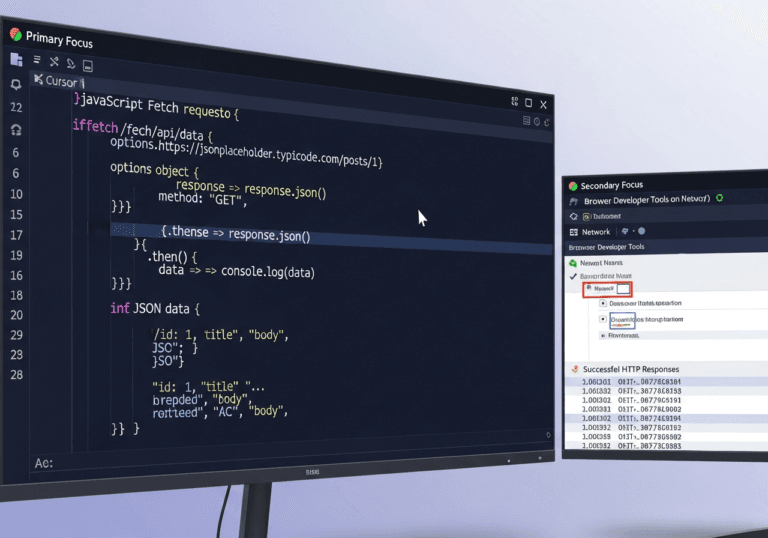Click the scroll marker at editor bottom right
This screenshot has width=768, height=538.
point(548,435)
